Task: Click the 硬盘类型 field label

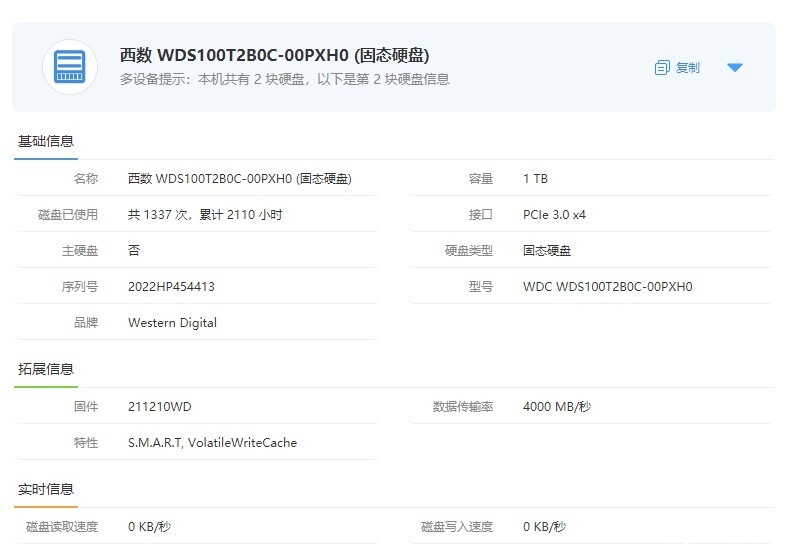Action: (469, 251)
